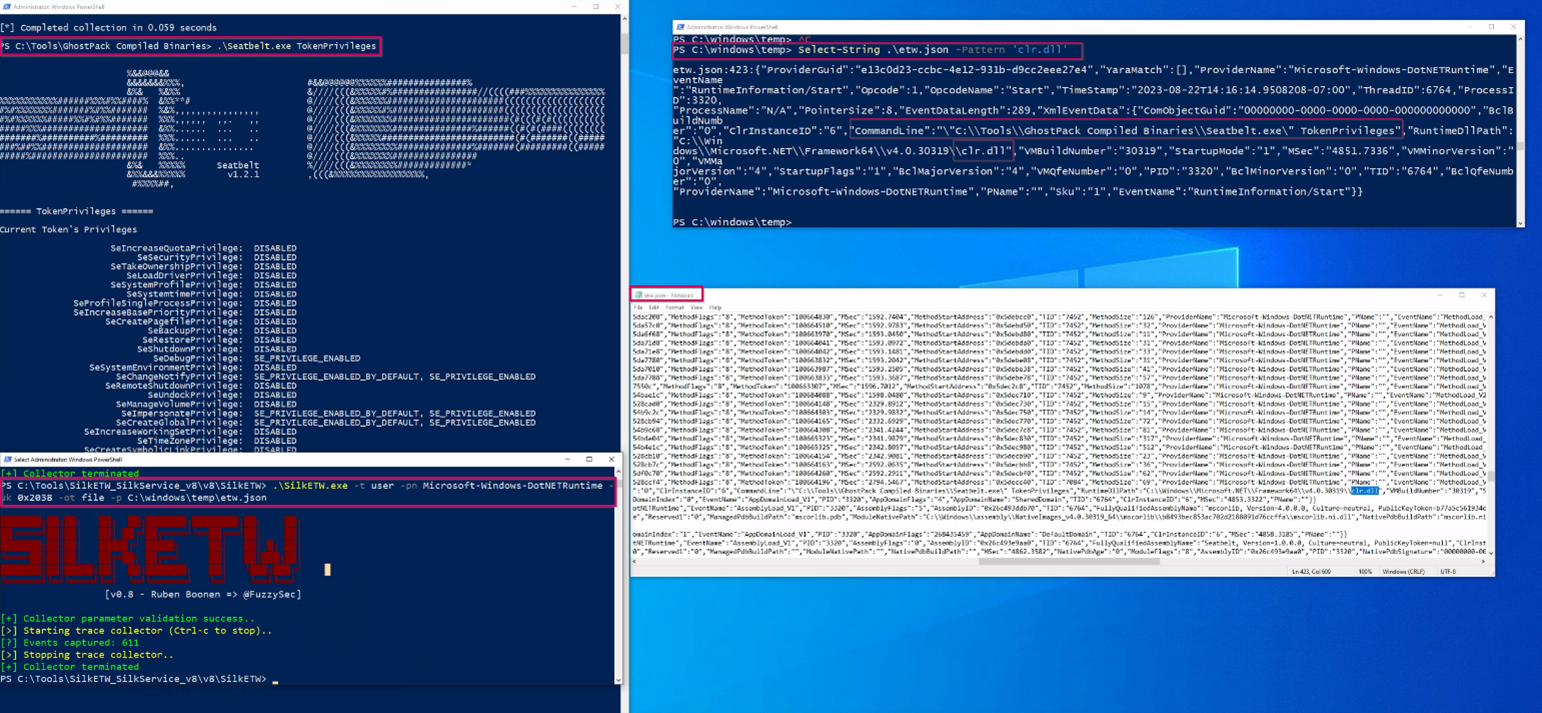Click the highlighted clr.dll text in Notepad
This screenshot has width=1542, height=713.
[1364, 491]
